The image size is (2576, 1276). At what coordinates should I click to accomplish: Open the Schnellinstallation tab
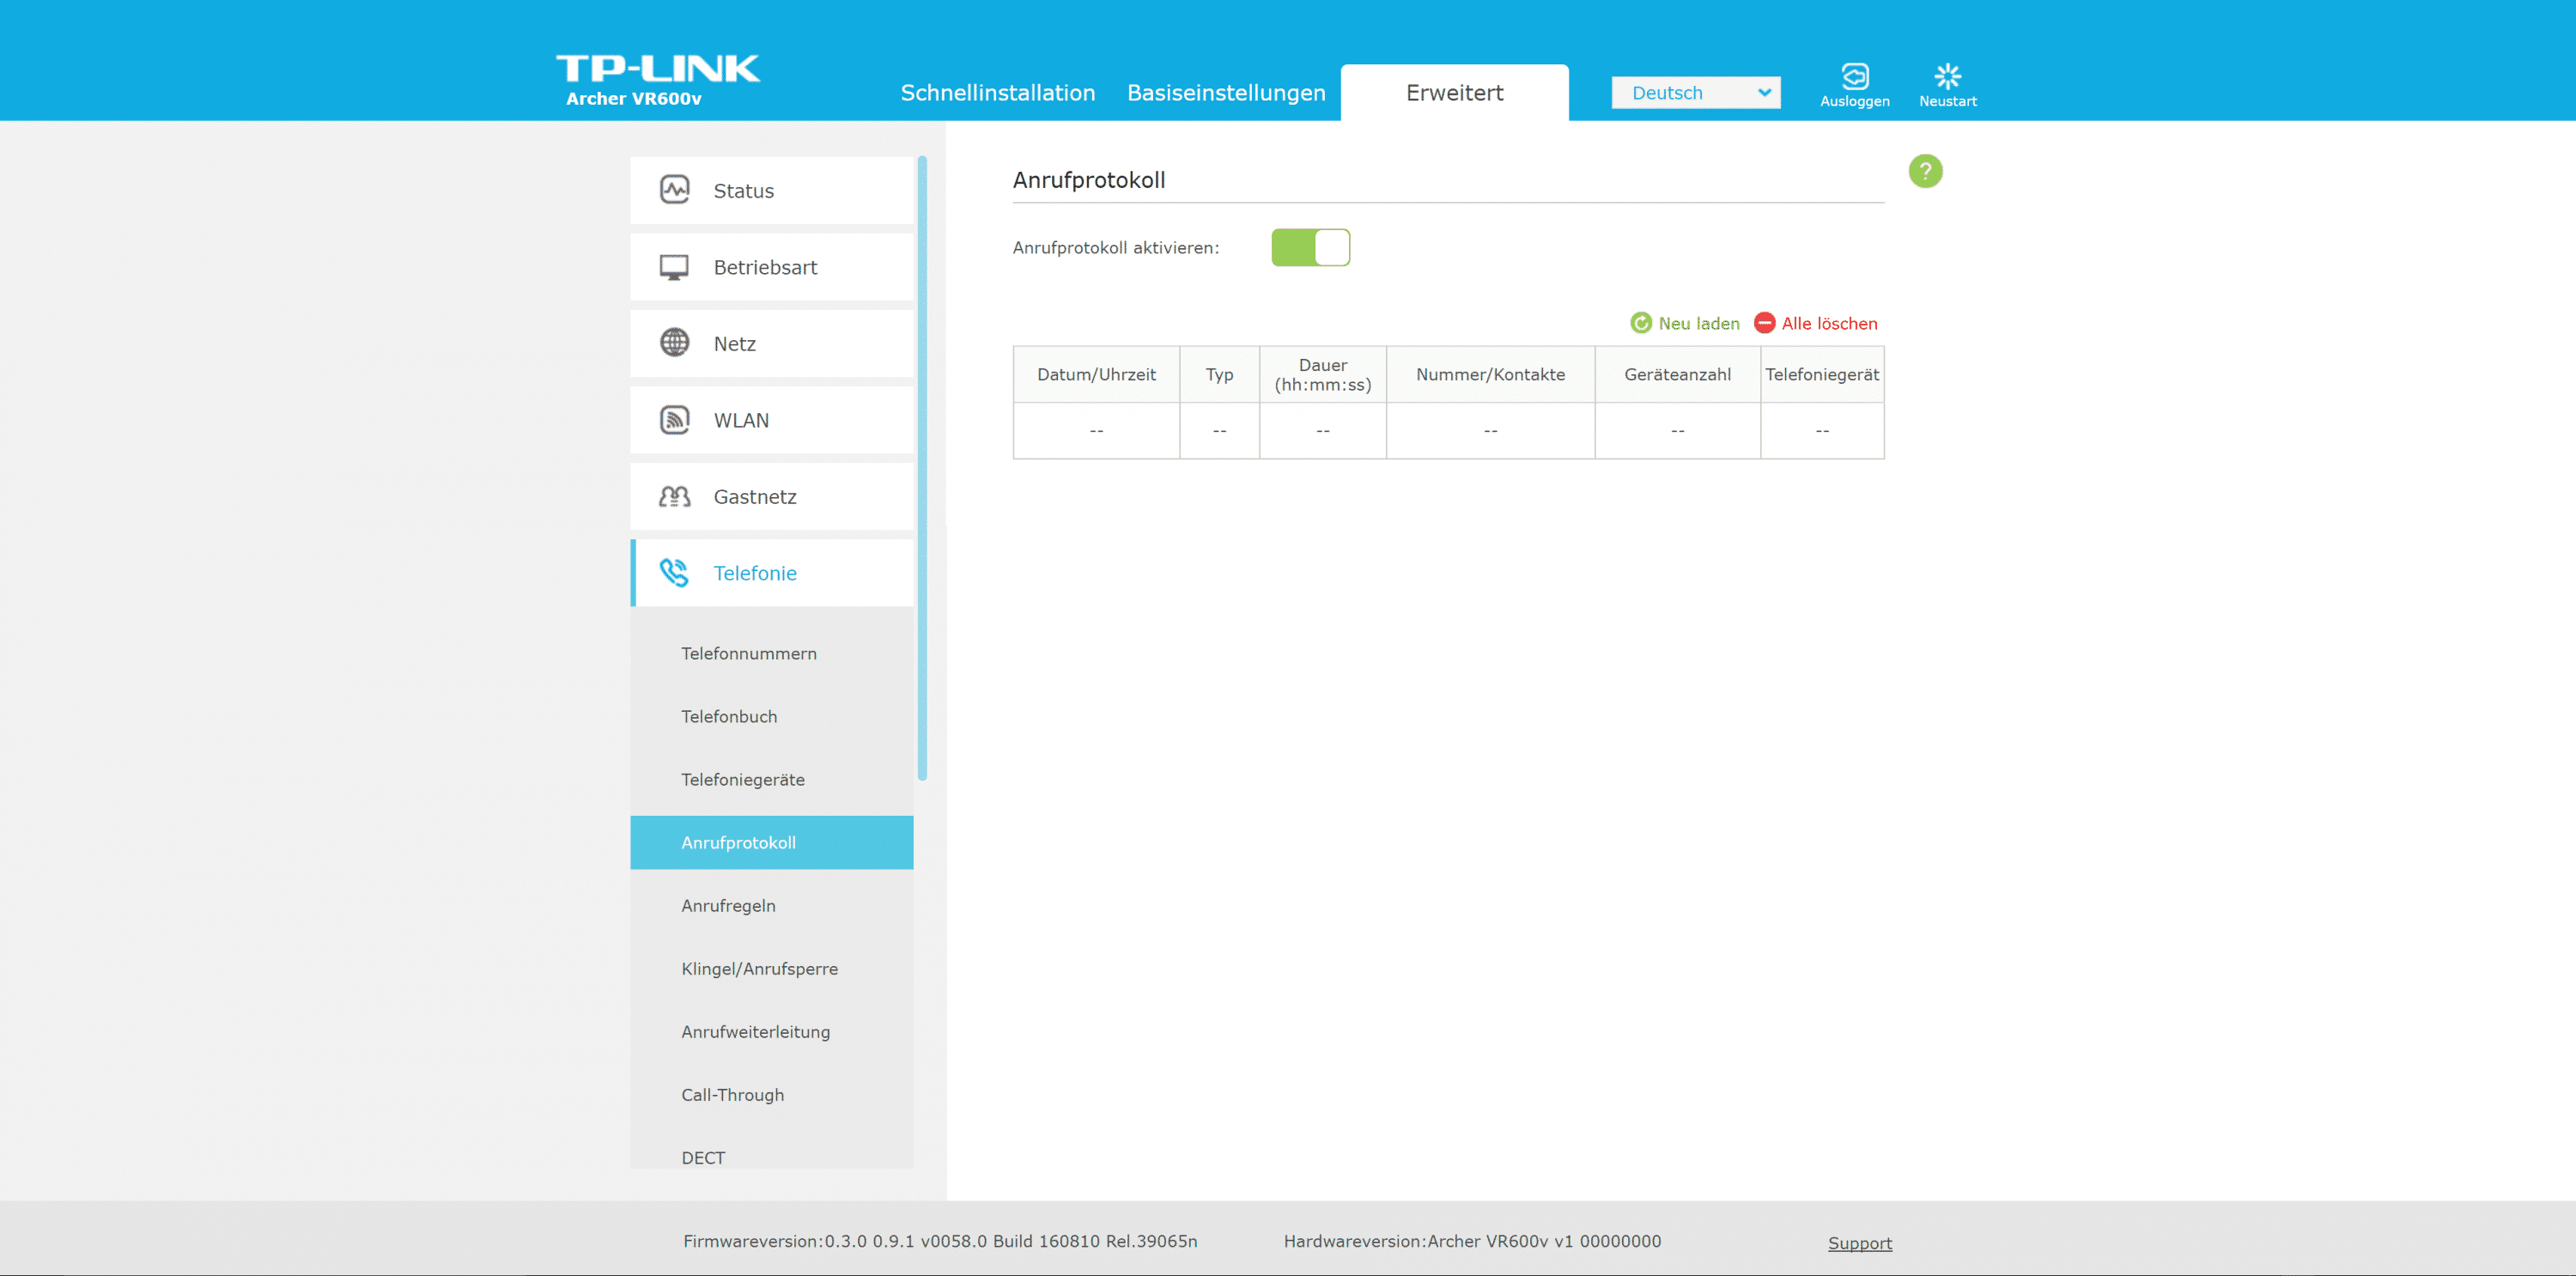tap(997, 93)
